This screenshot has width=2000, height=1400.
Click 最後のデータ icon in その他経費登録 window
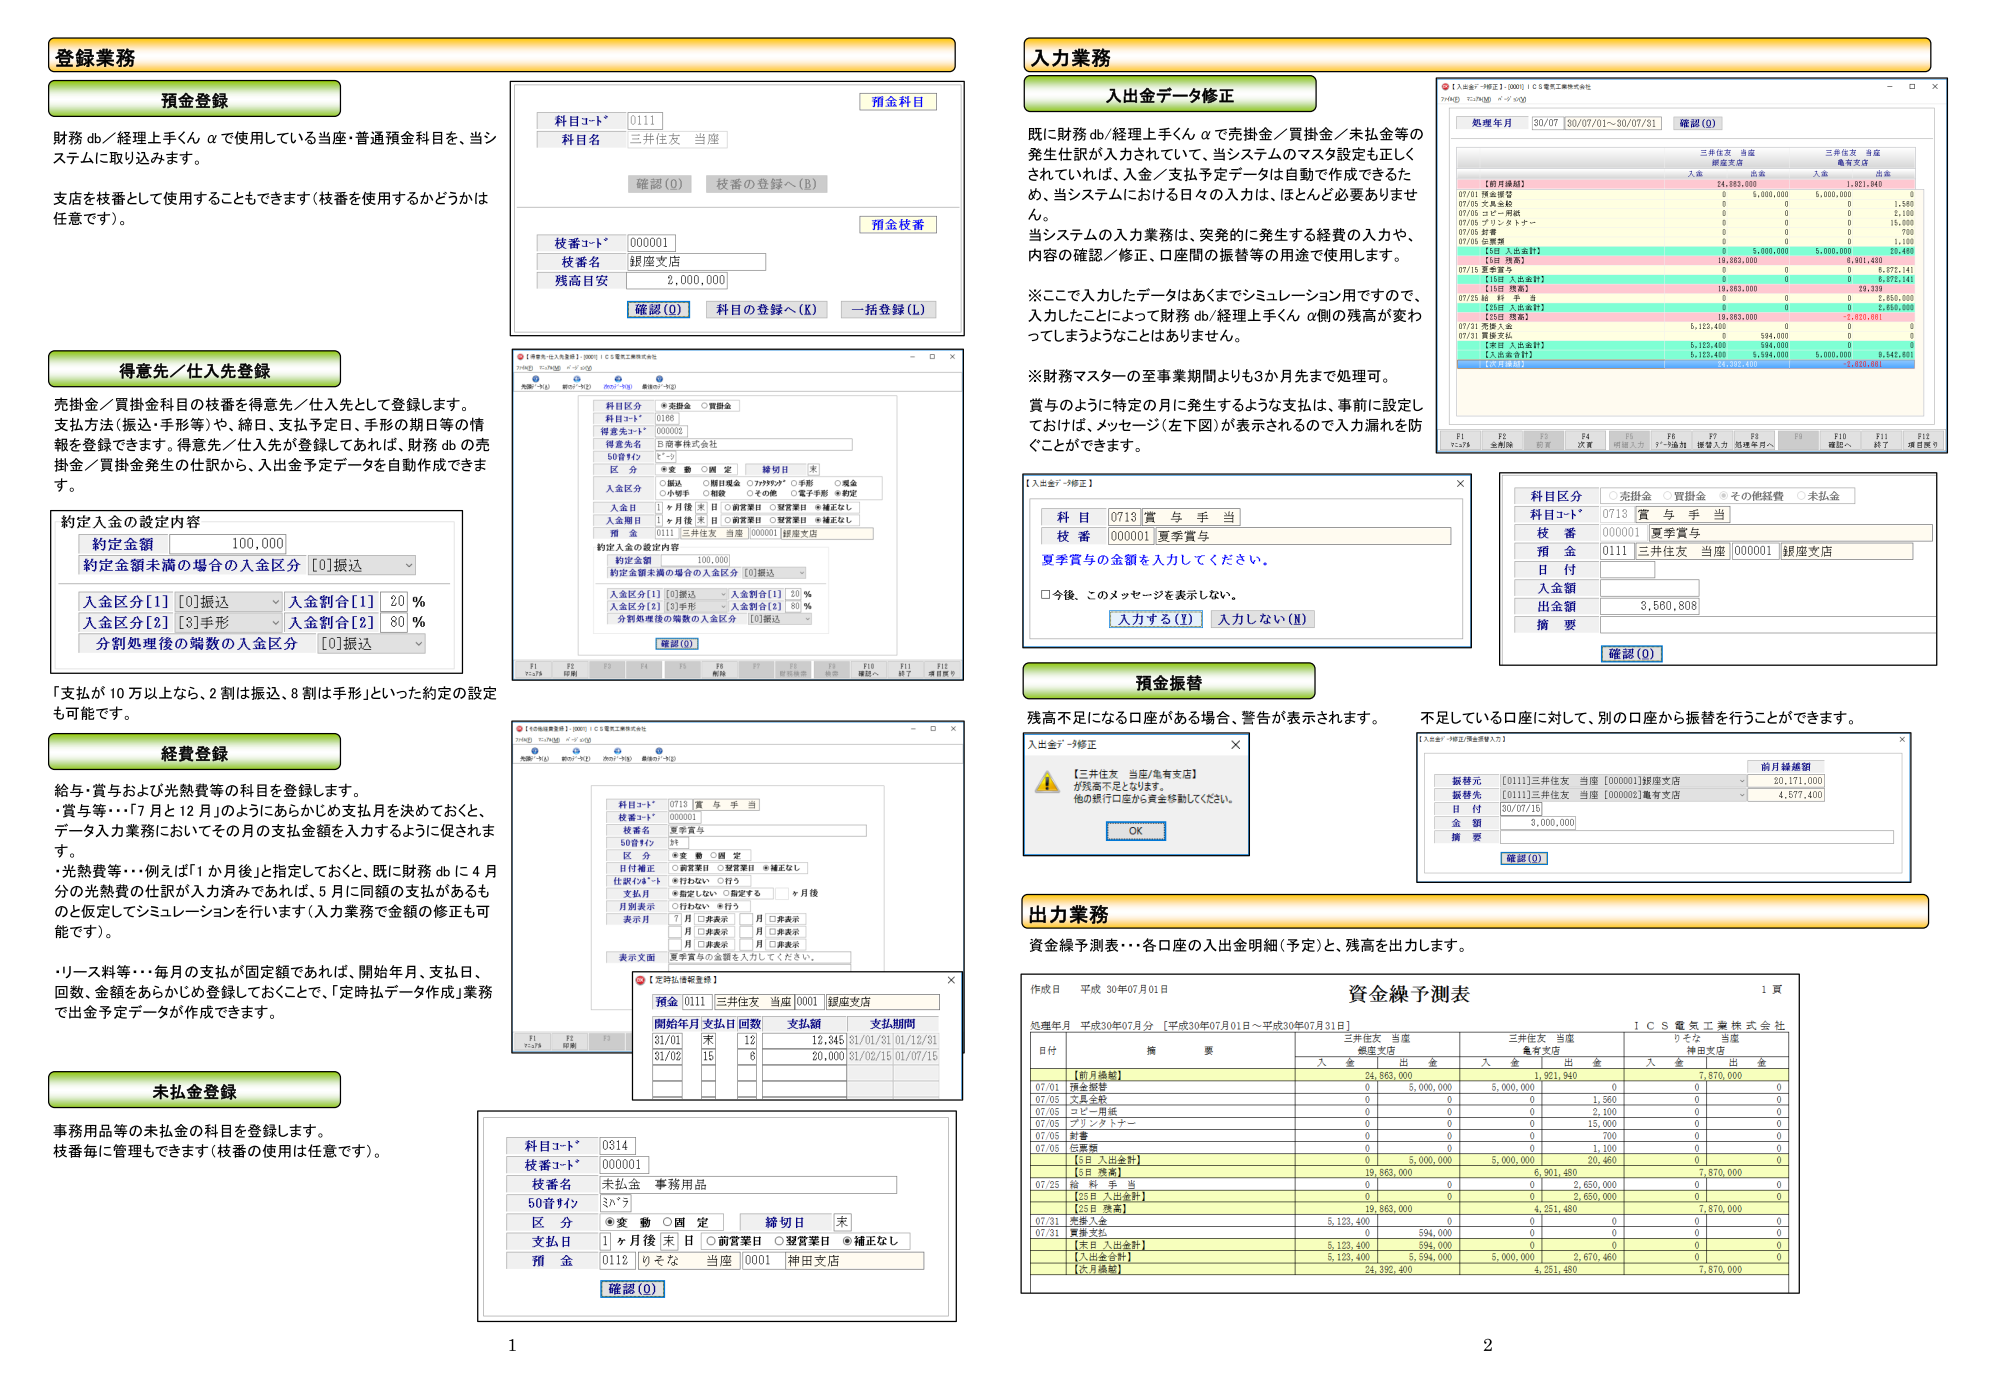659,752
